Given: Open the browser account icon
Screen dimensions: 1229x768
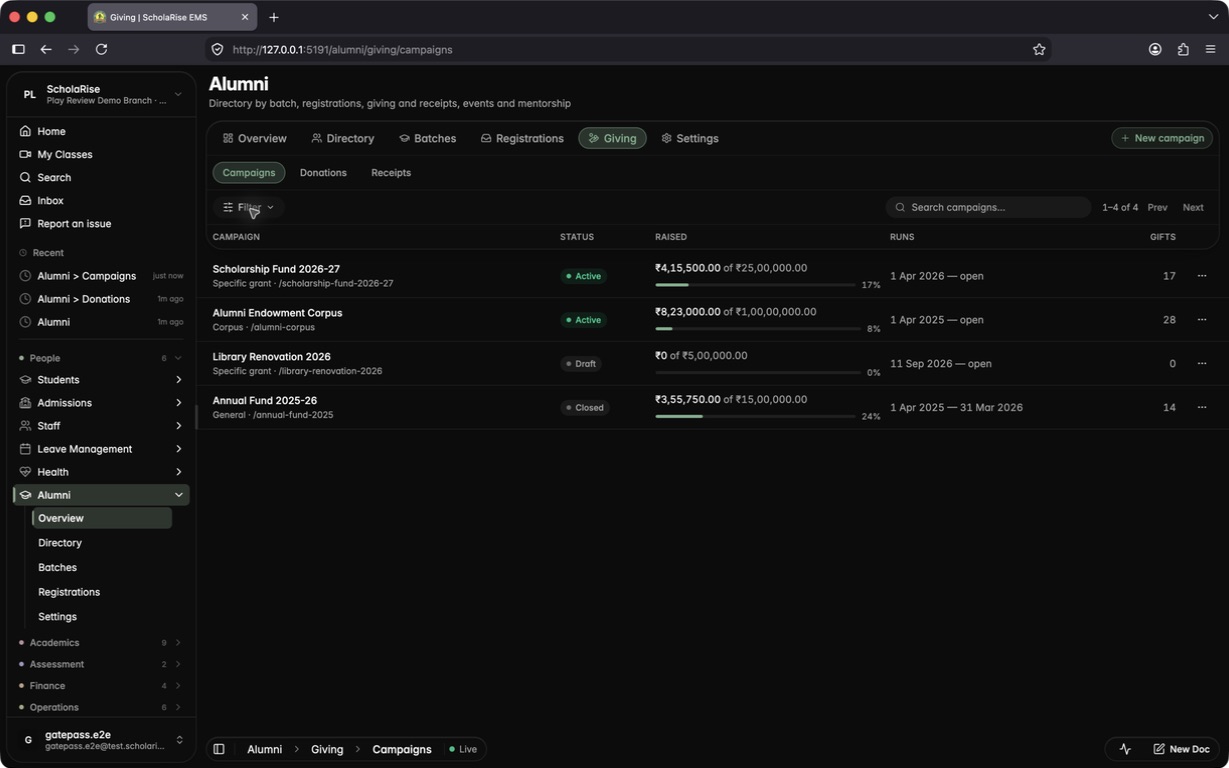Looking at the screenshot, I should coord(1155,49).
